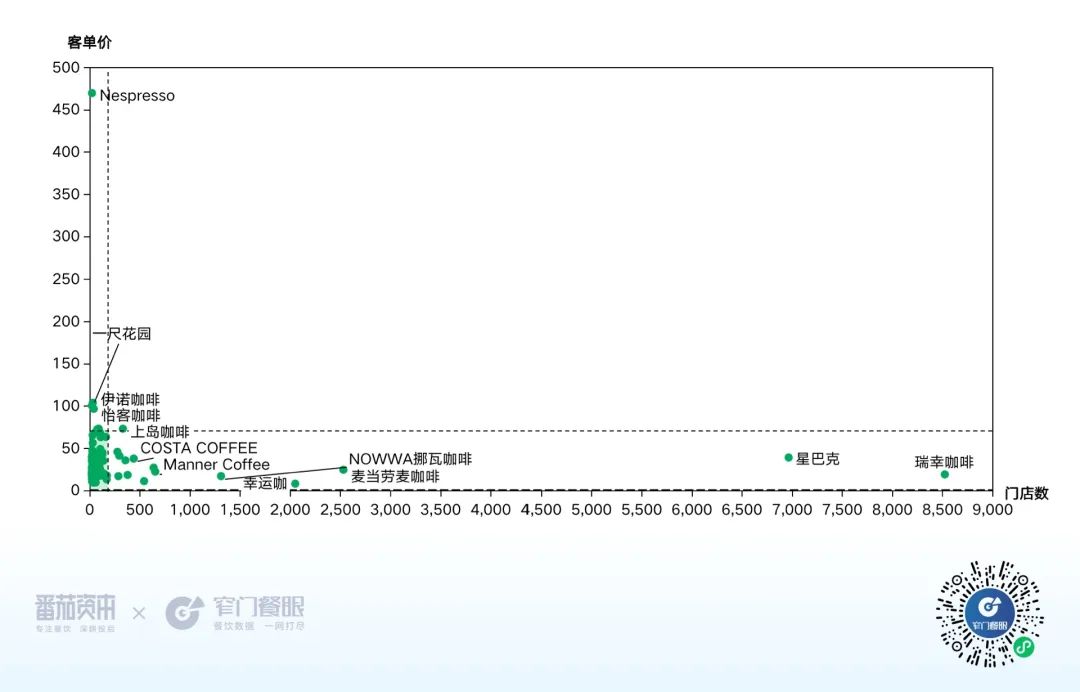The image size is (1080, 692).
Task: Select the "COSTA COFFEE" label
Action: coord(199,448)
